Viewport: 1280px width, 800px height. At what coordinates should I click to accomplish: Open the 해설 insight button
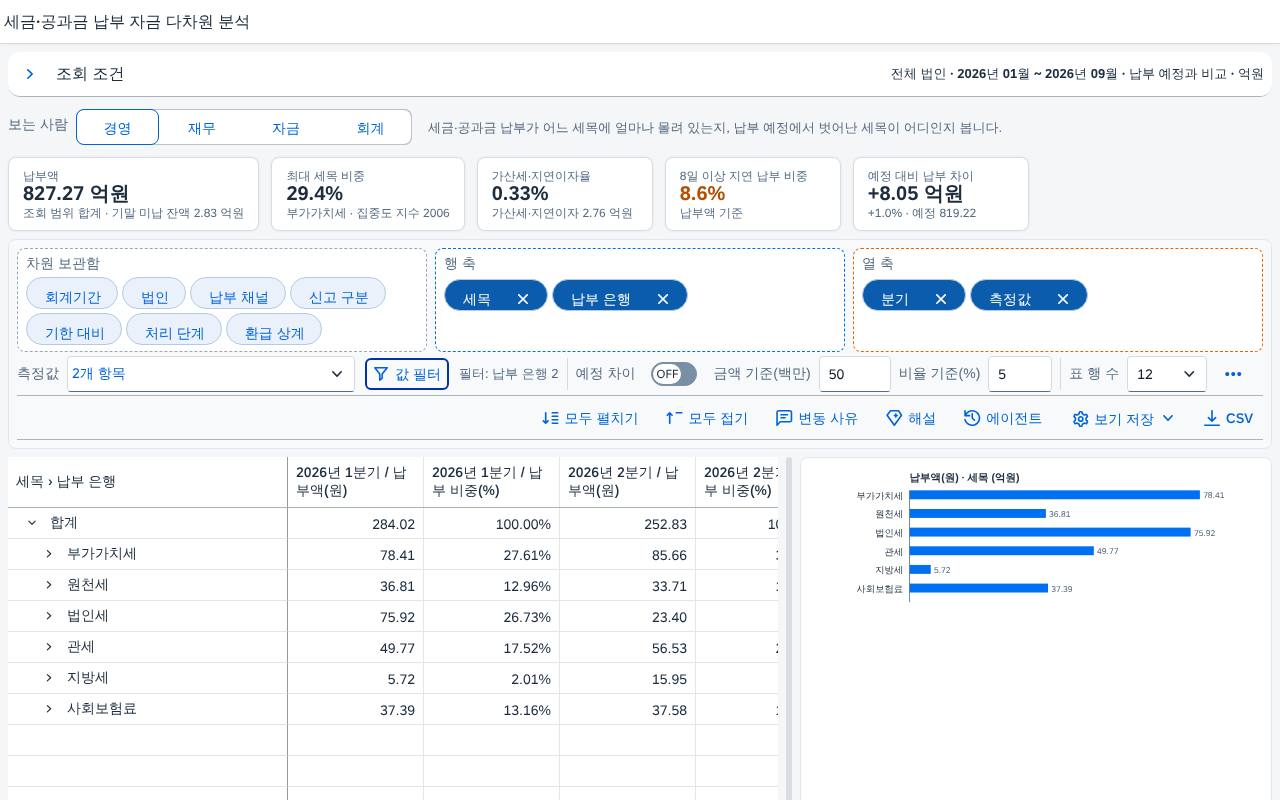pos(911,418)
